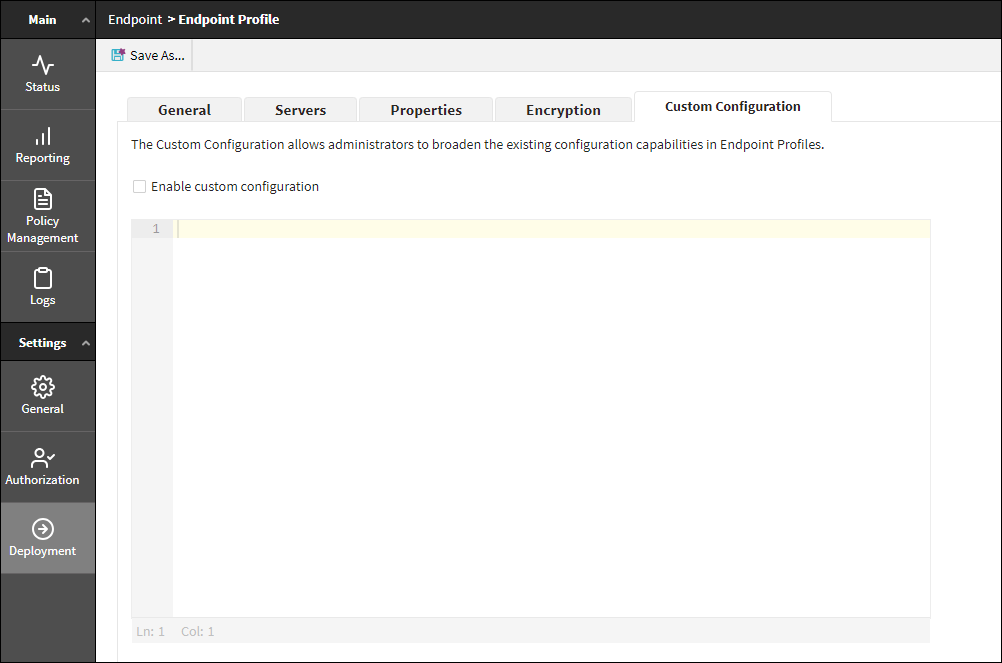
Task: Enable custom configuration checkbox
Action: (140, 187)
